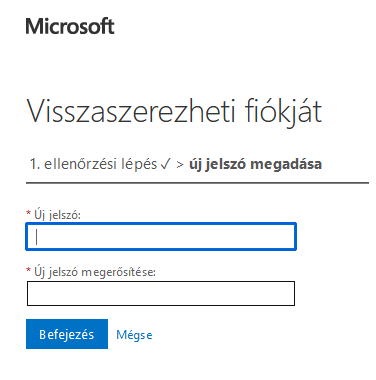Focus the Új jelszó password field
Image resolution: width=376 pixels, height=380 pixels.
click(161, 237)
